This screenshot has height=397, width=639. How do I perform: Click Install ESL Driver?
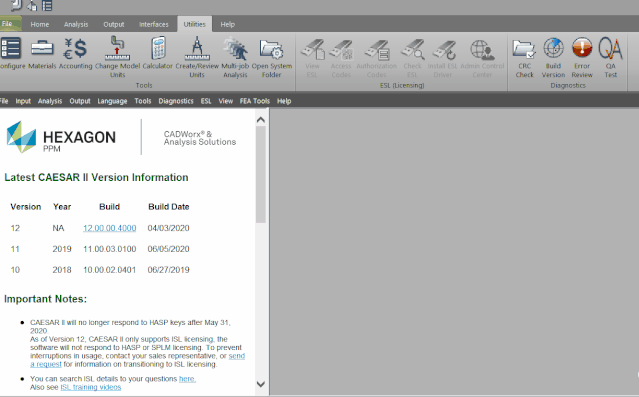[x=443, y=58]
